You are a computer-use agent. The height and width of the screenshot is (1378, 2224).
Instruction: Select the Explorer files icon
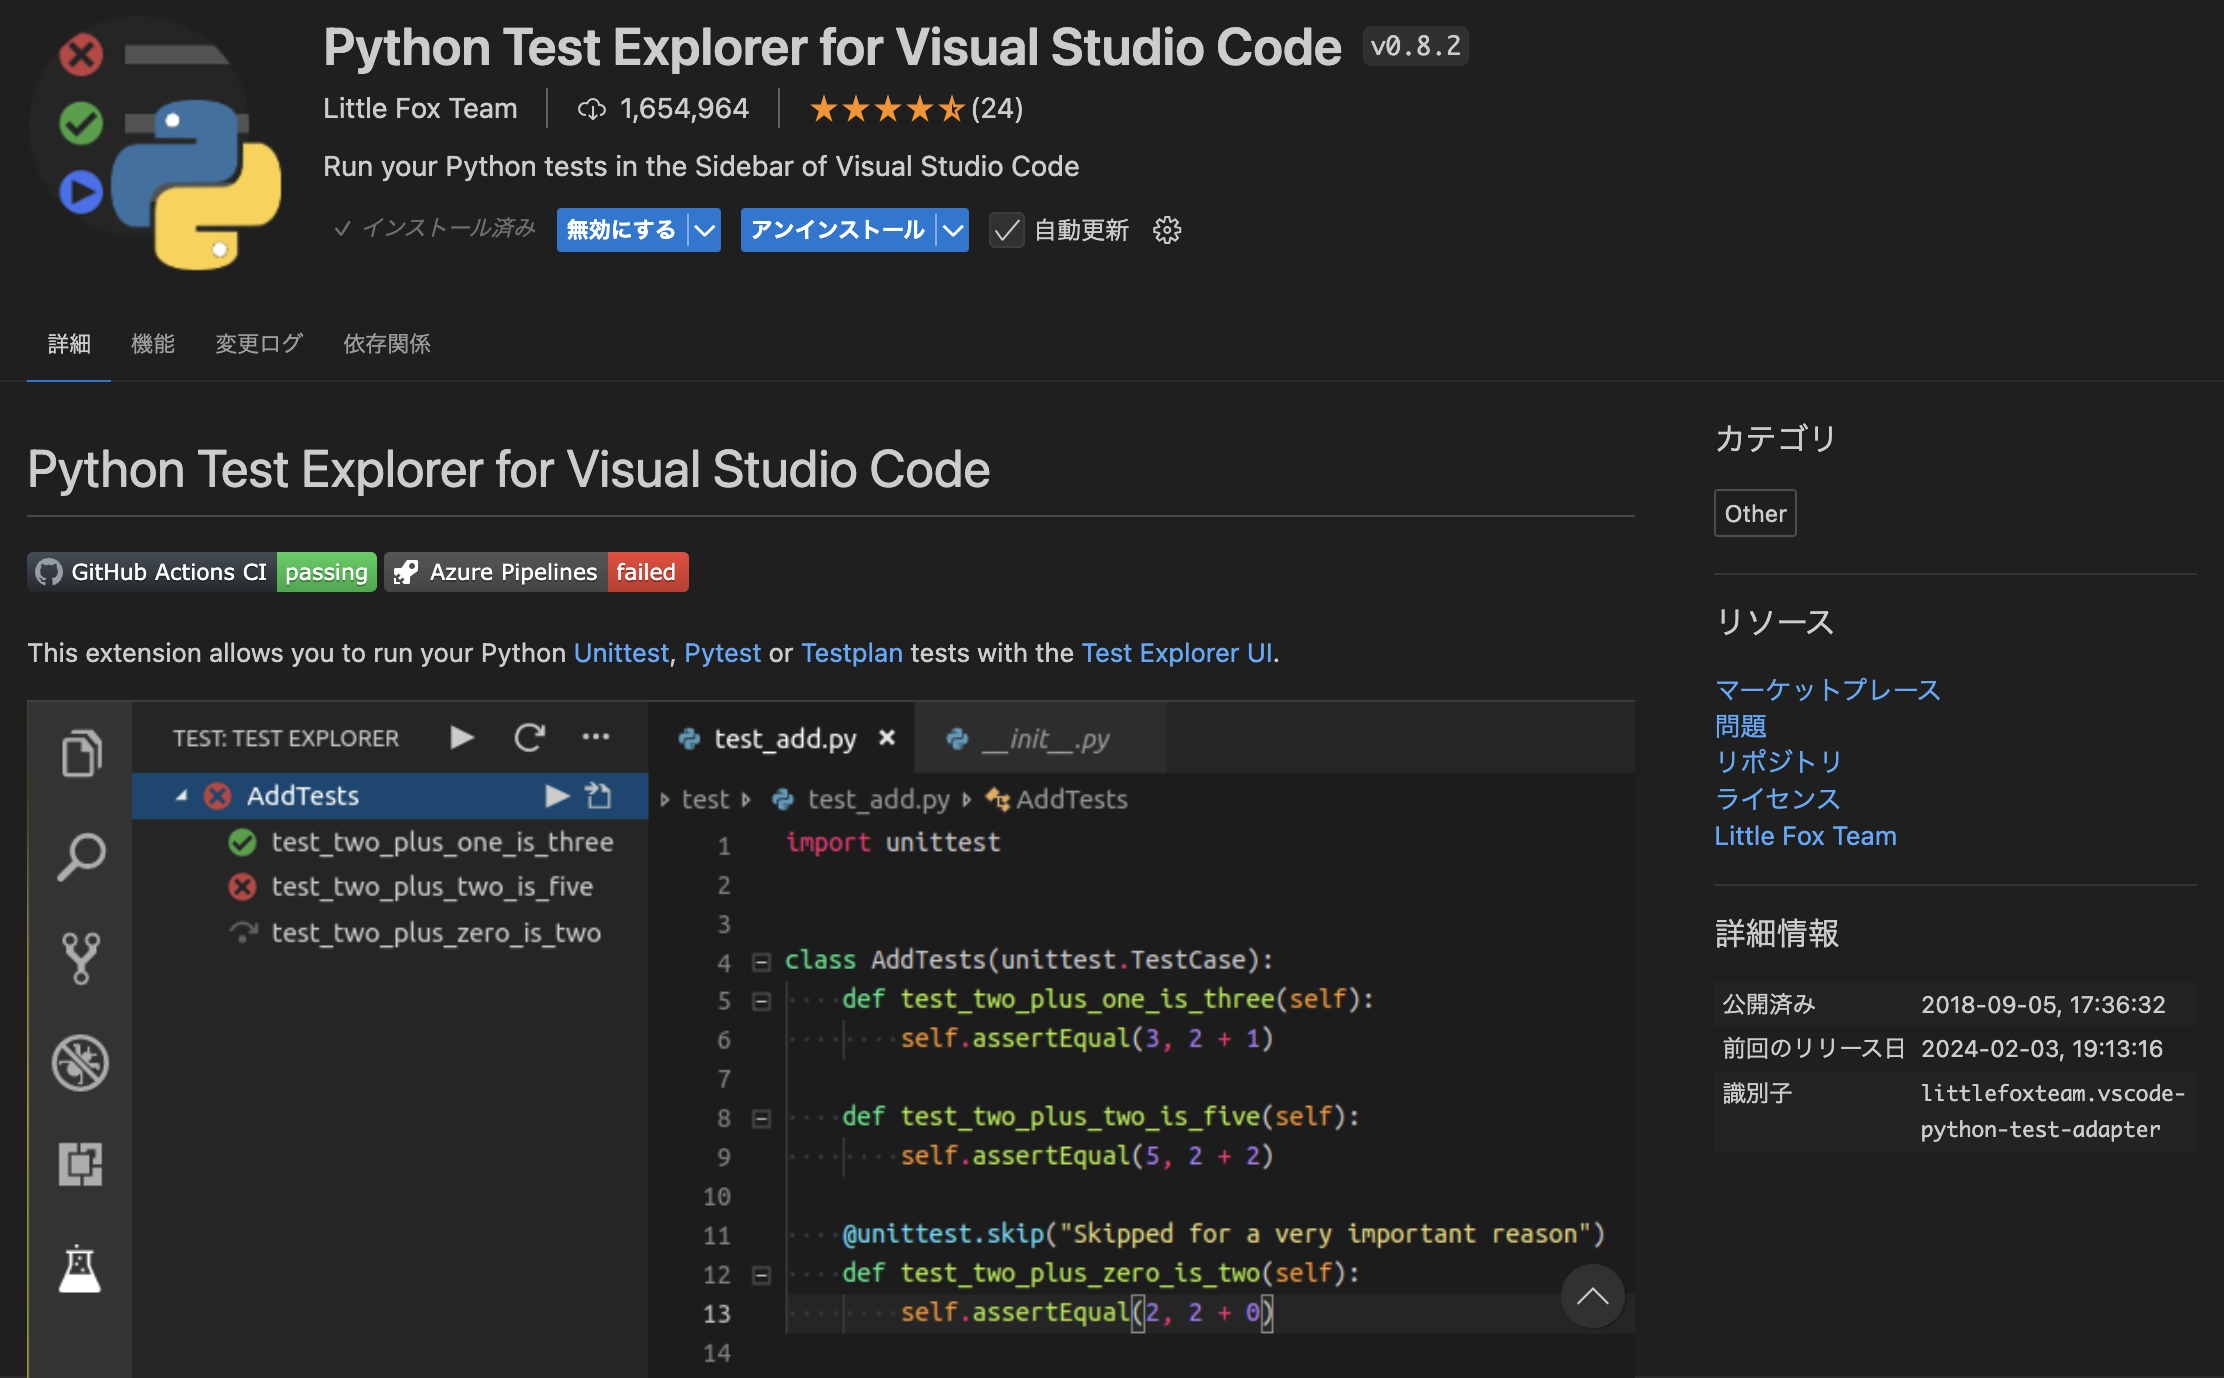80,753
